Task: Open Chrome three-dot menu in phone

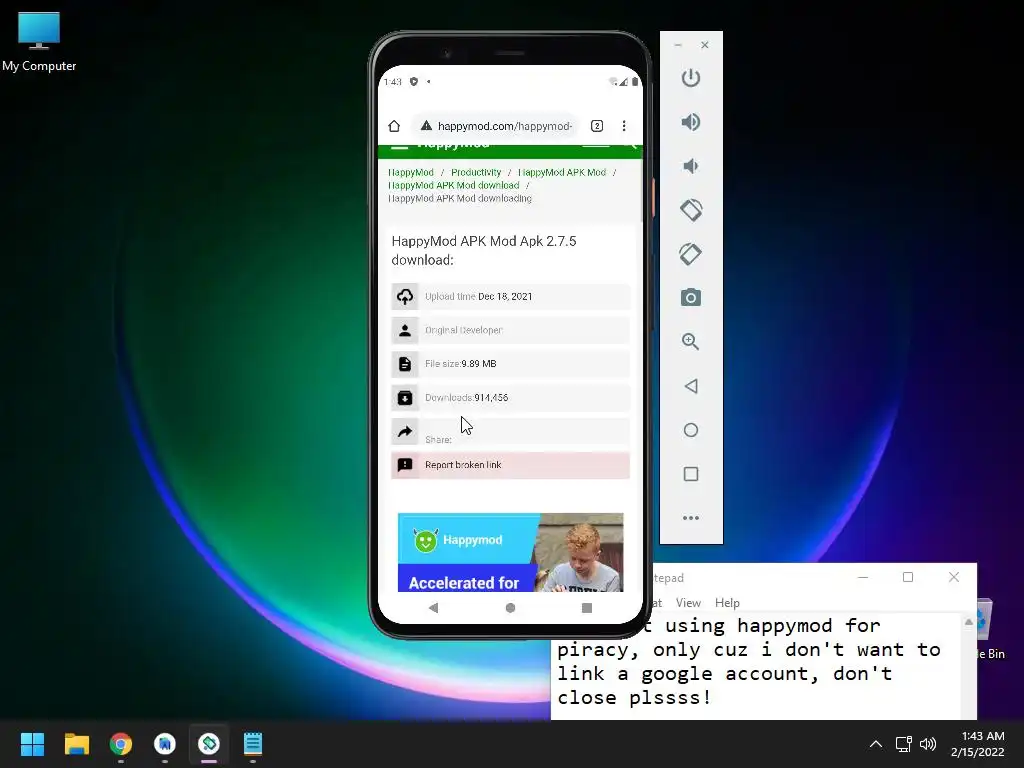Action: pyautogui.click(x=624, y=126)
